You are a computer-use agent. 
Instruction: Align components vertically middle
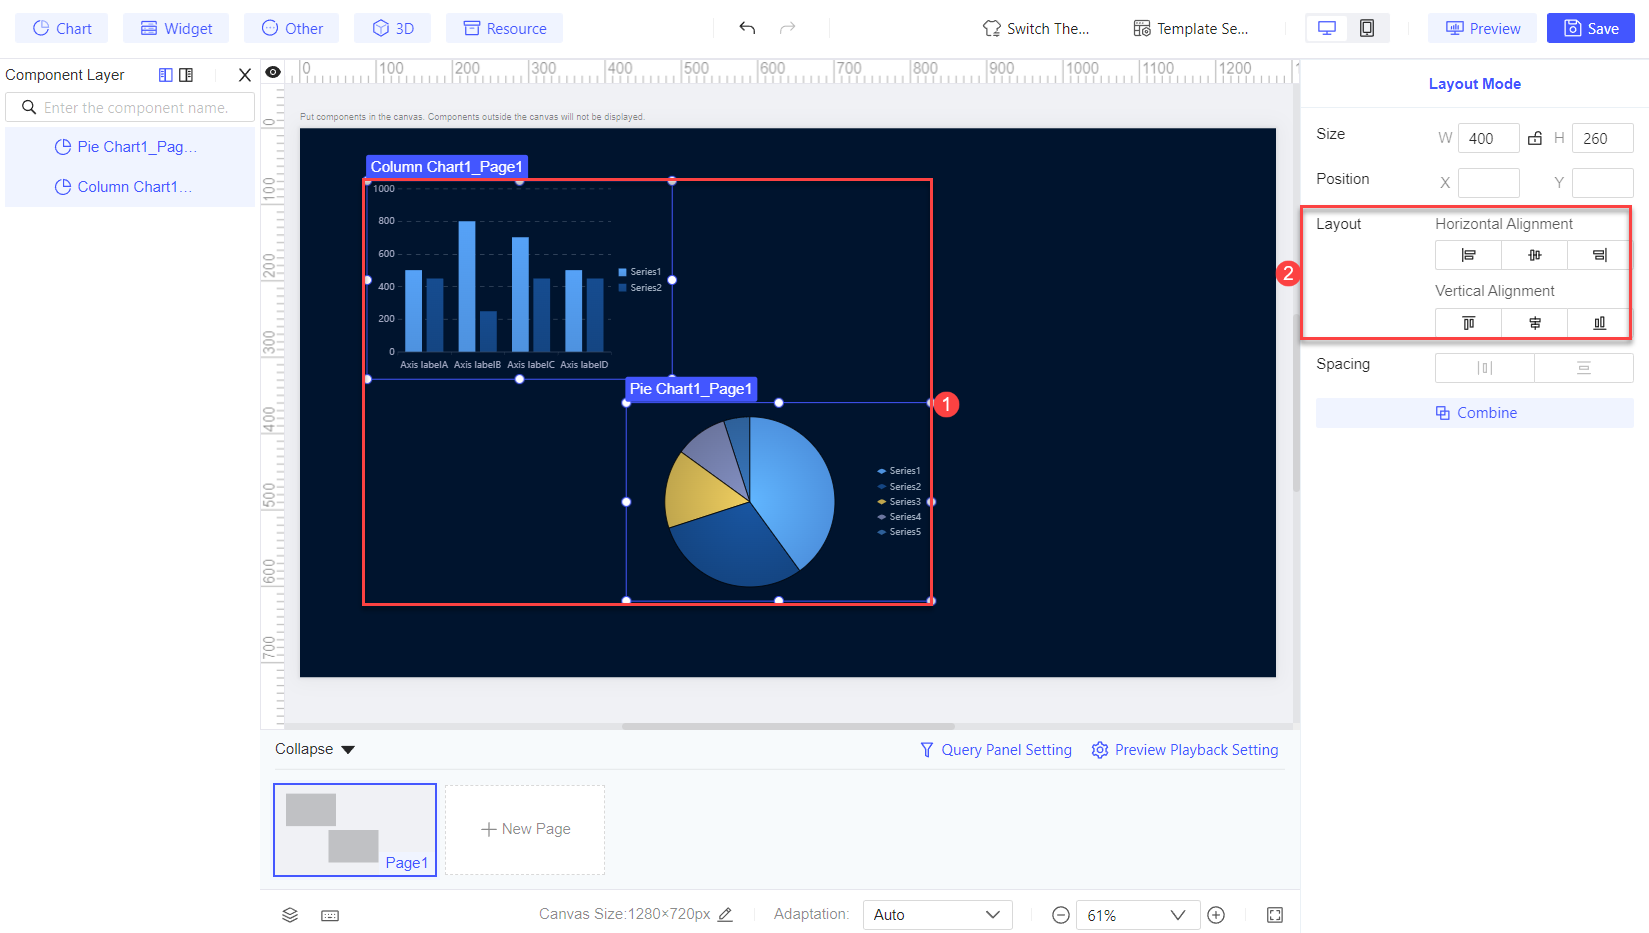1534,322
